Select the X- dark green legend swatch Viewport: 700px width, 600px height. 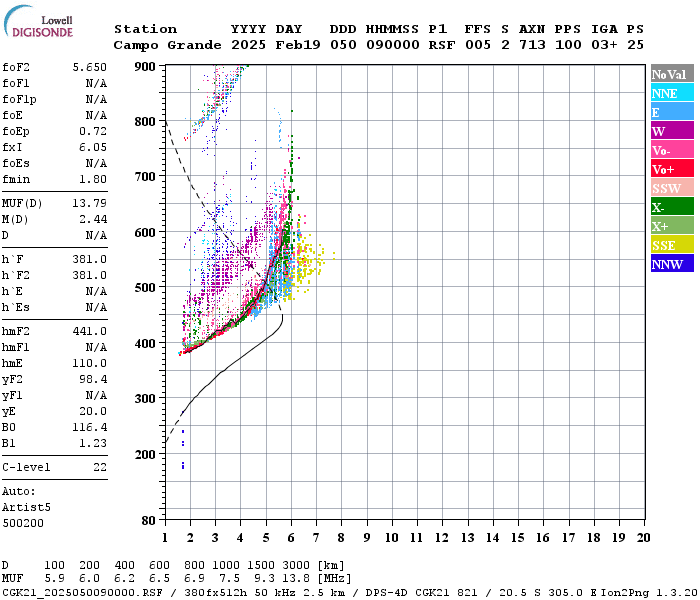tap(672, 207)
